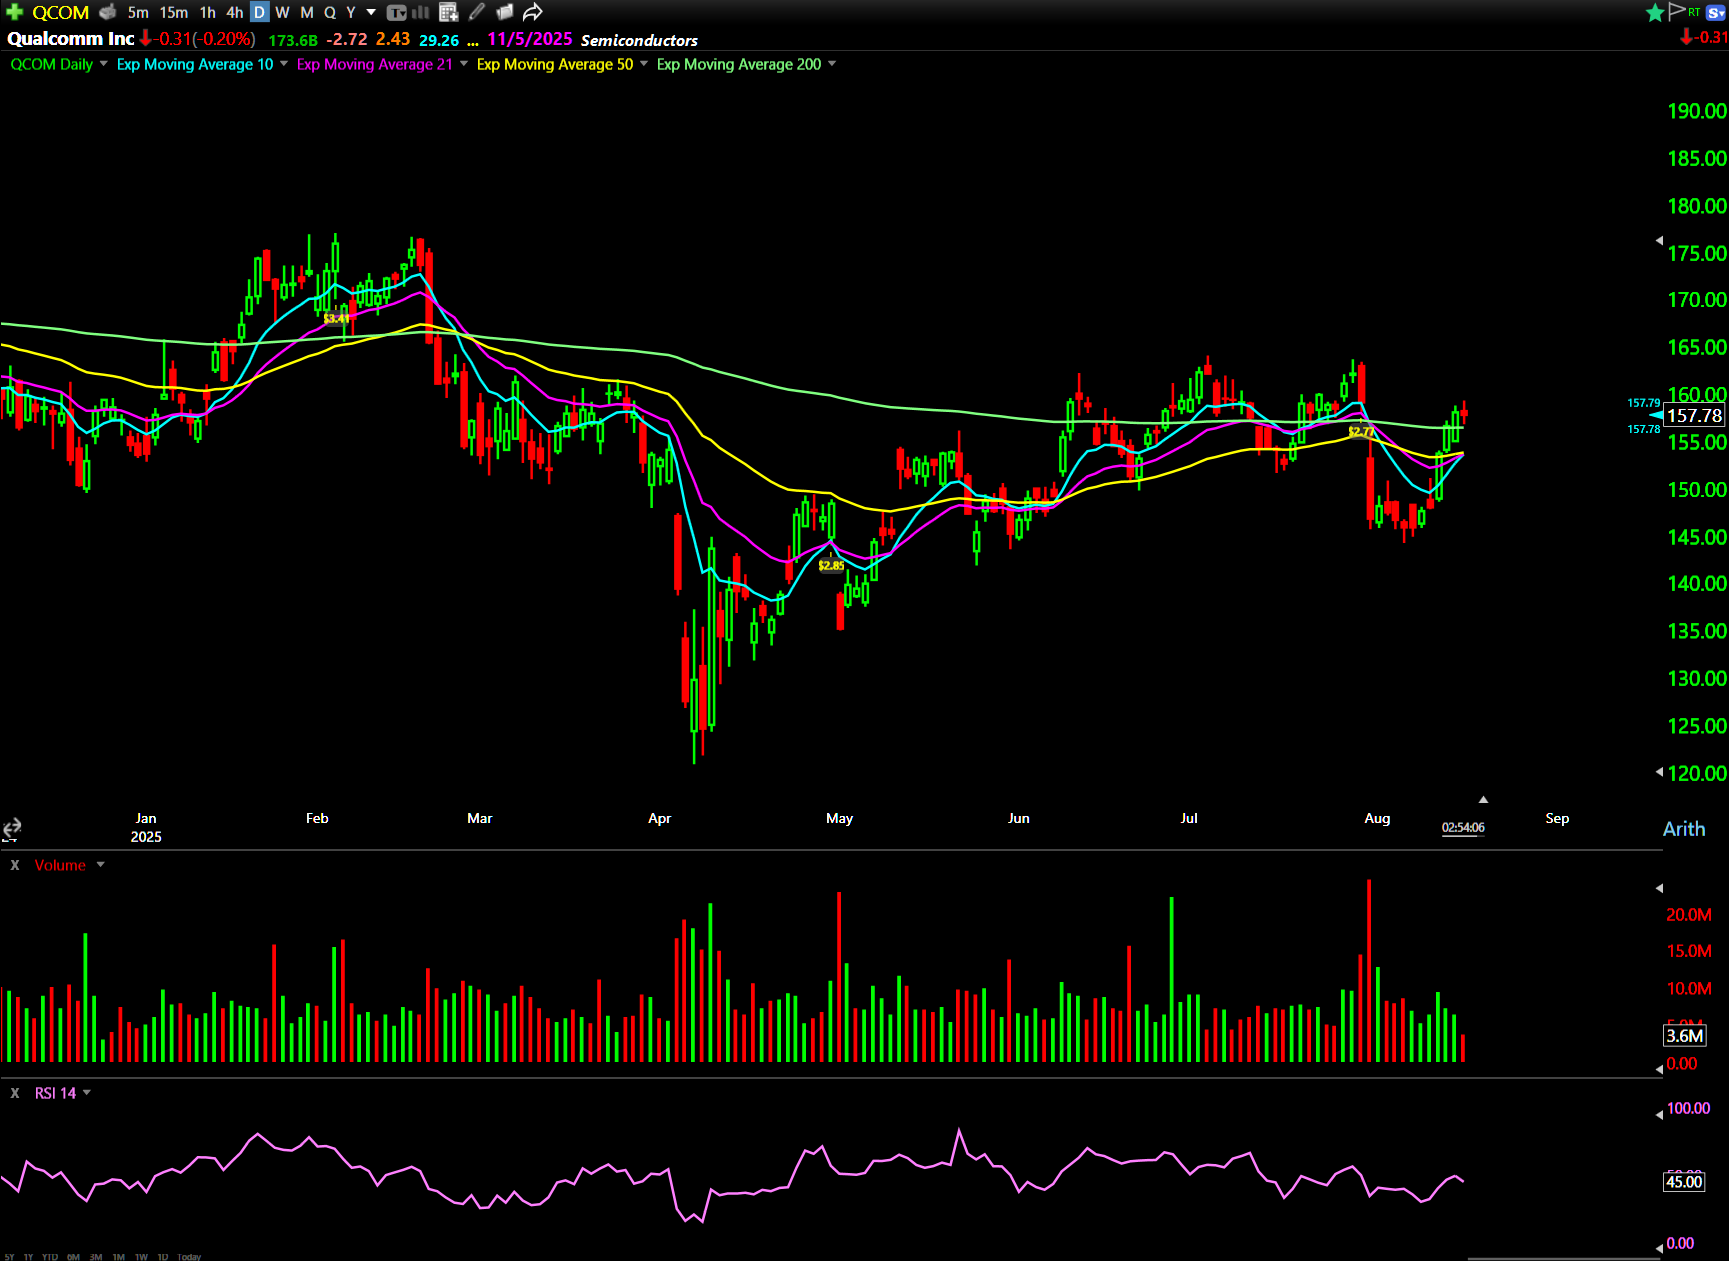The width and height of the screenshot is (1729, 1261).
Task: Switch to the 15m timeframe
Action: click(174, 12)
